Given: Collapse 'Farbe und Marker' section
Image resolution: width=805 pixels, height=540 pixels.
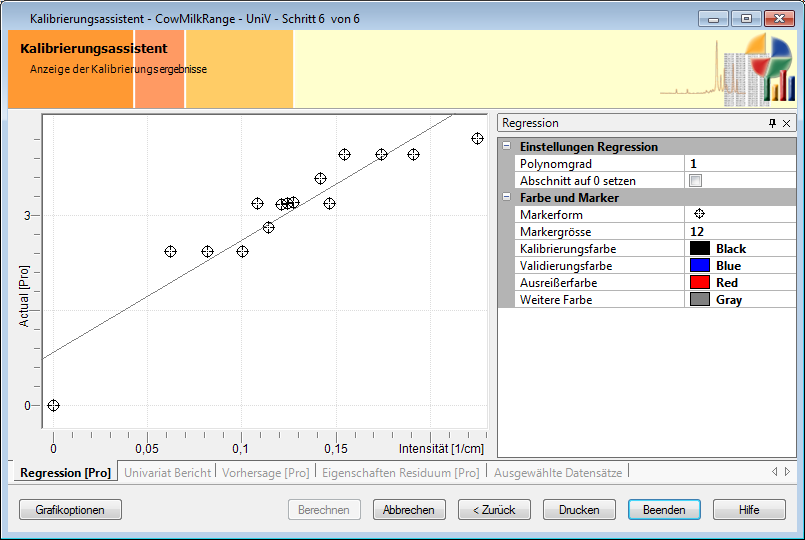Looking at the screenshot, I should tap(507, 198).
